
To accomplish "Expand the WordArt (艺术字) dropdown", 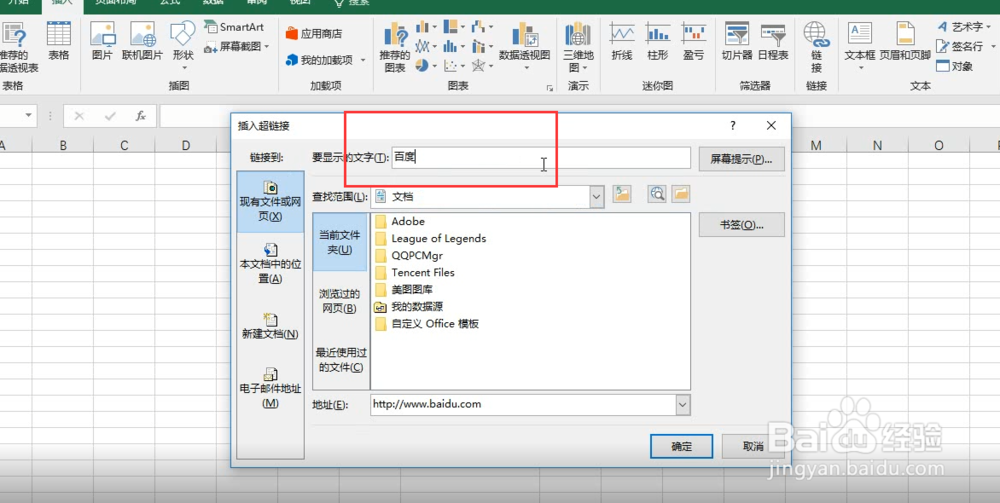I will point(989,27).
